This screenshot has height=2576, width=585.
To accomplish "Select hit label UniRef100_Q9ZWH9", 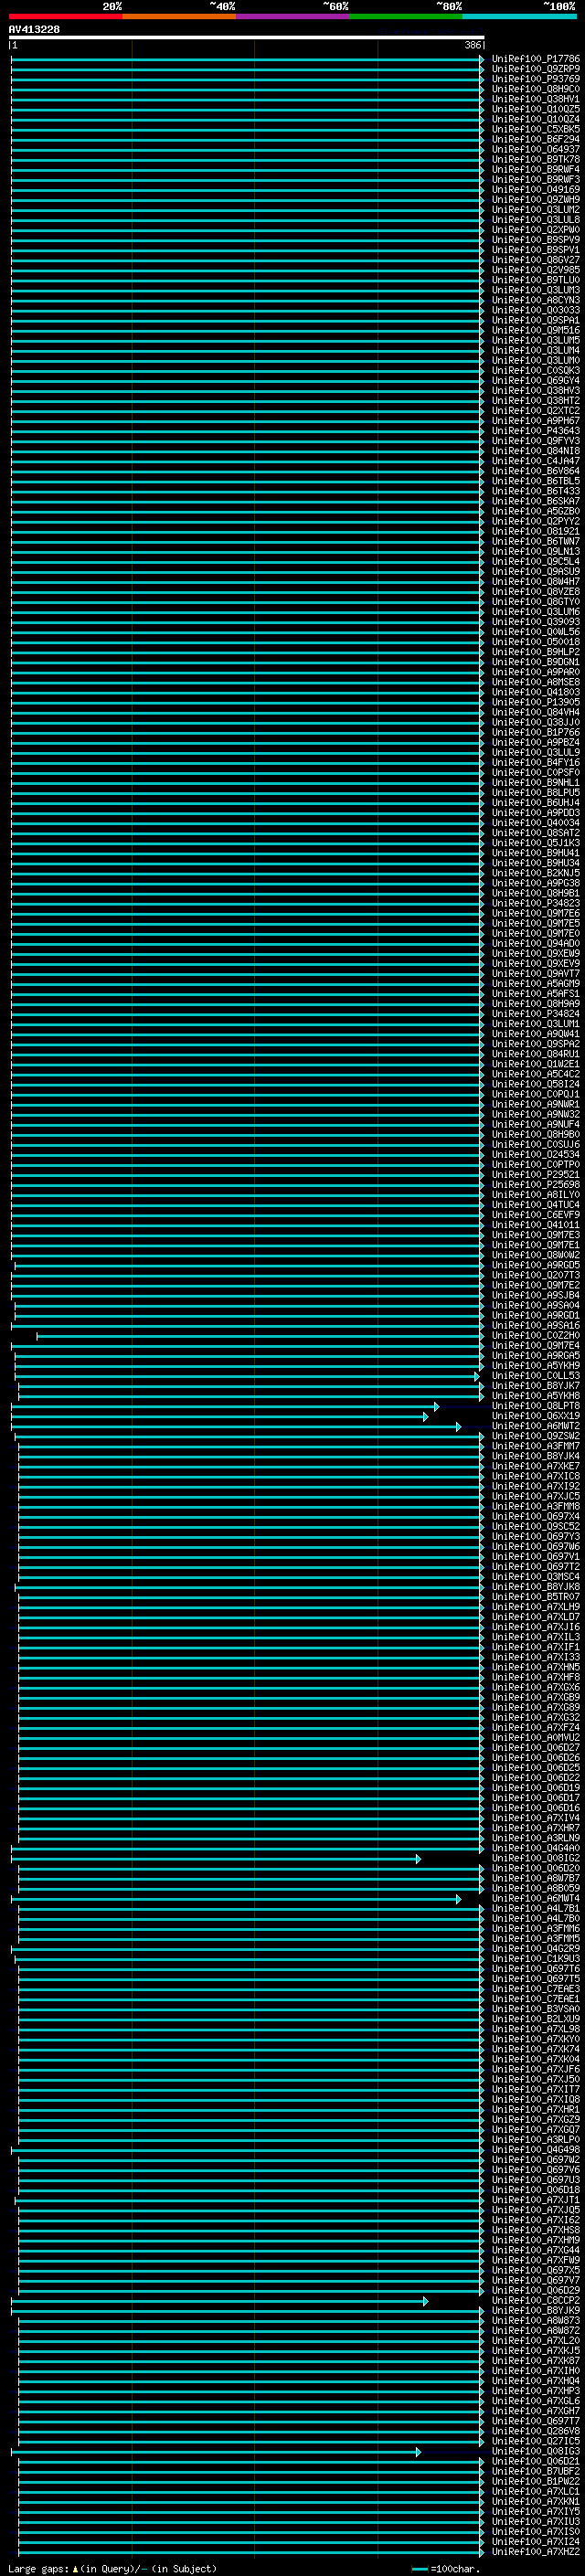I will pyautogui.click(x=535, y=199).
